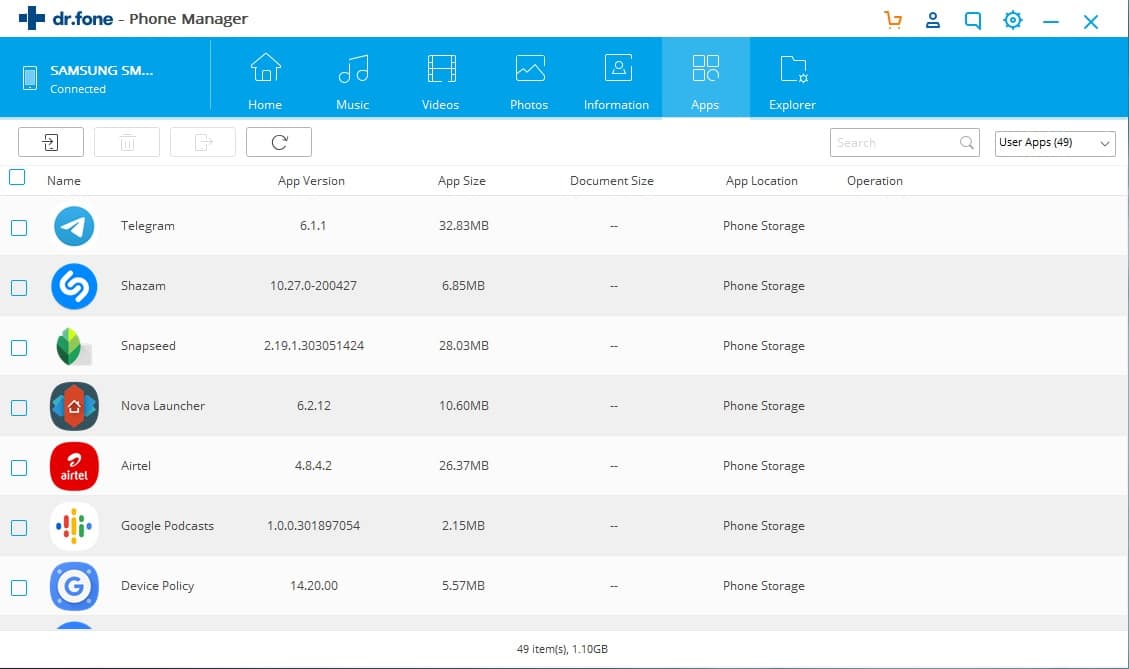
Task: Click Google Podcasts version 1.0.0.301897054
Action: tap(313, 526)
